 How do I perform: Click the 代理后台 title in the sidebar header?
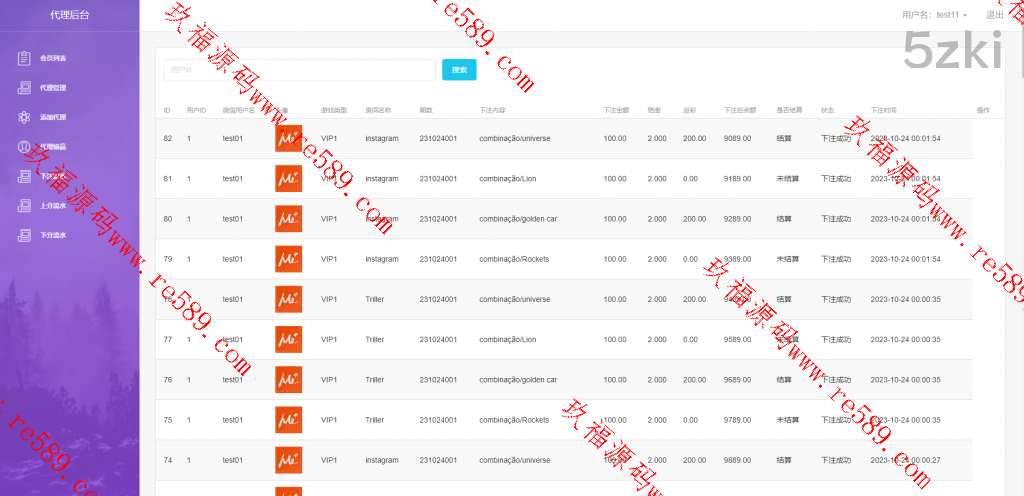[69, 15]
